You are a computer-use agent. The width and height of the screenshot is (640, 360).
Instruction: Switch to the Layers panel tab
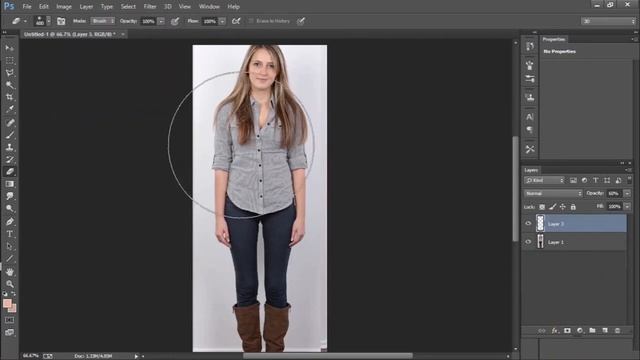(x=531, y=170)
